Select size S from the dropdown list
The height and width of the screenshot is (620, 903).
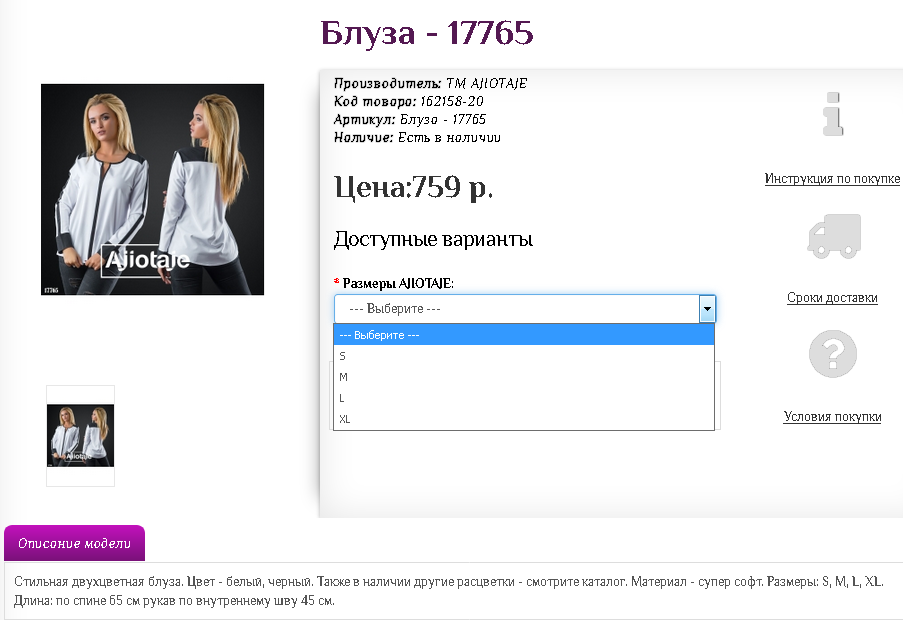pos(524,356)
